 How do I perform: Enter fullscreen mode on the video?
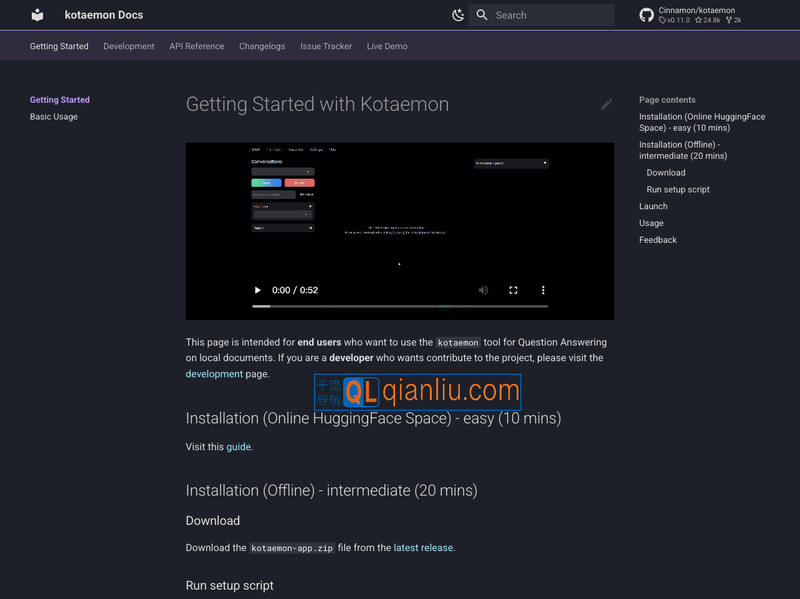coord(513,290)
